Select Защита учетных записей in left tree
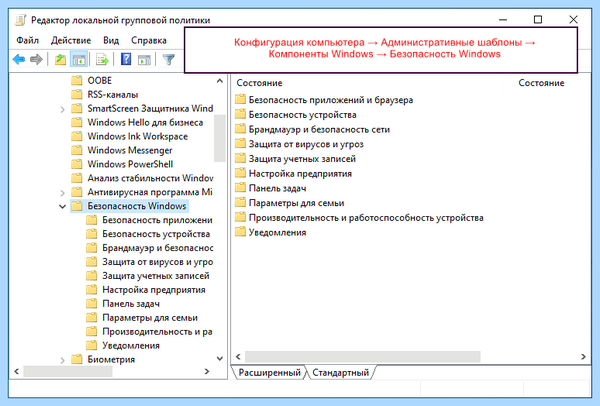Image resolution: width=600 pixels, height=406 pixels. pos(155,276)
